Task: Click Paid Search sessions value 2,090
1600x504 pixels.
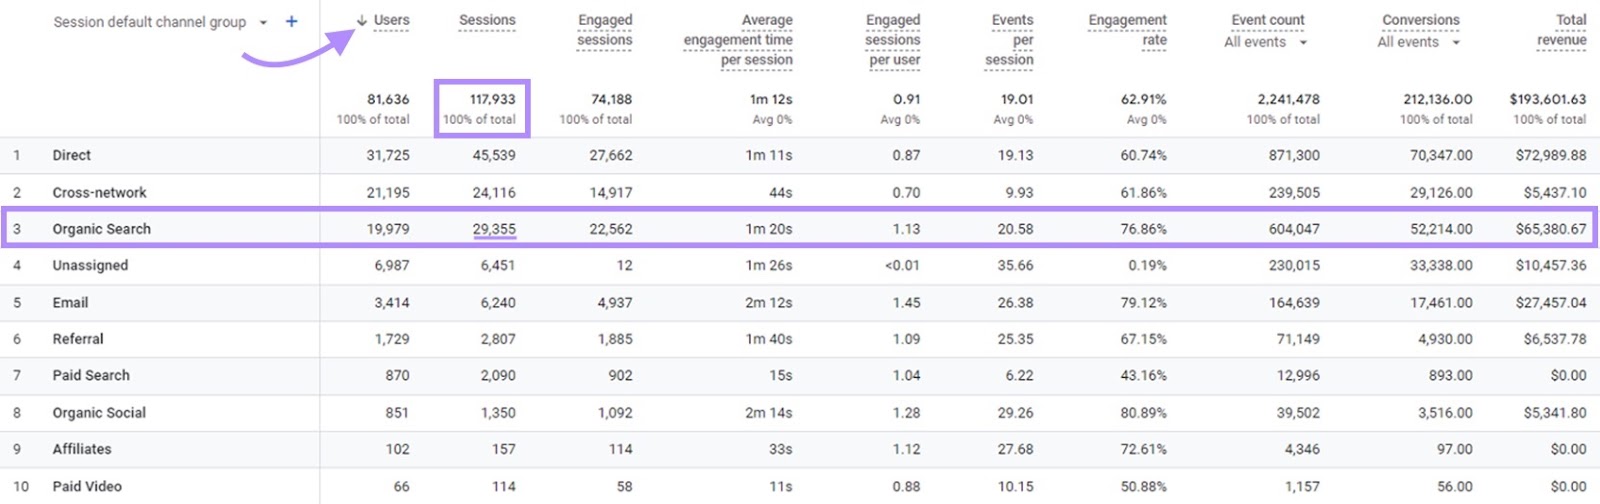Action: pos(498,375)
